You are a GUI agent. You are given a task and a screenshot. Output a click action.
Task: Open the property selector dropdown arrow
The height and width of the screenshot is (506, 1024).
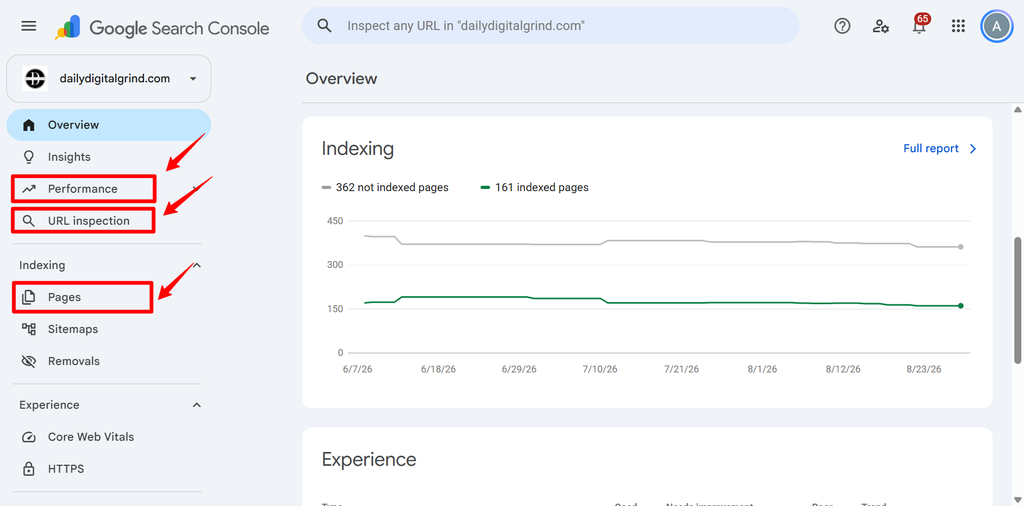(193, 78)
